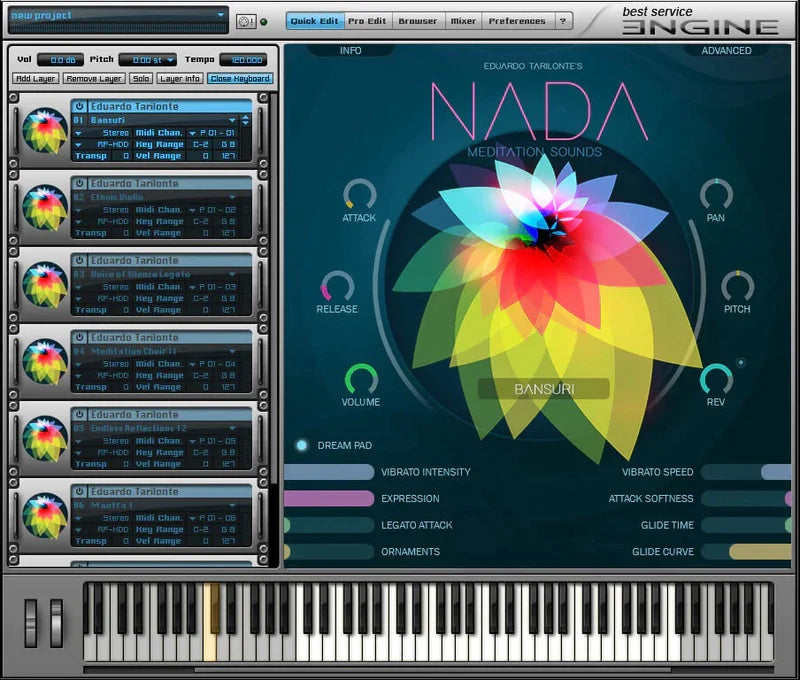Open Mantra preset dropdown
800x680 pixels.
233,505
